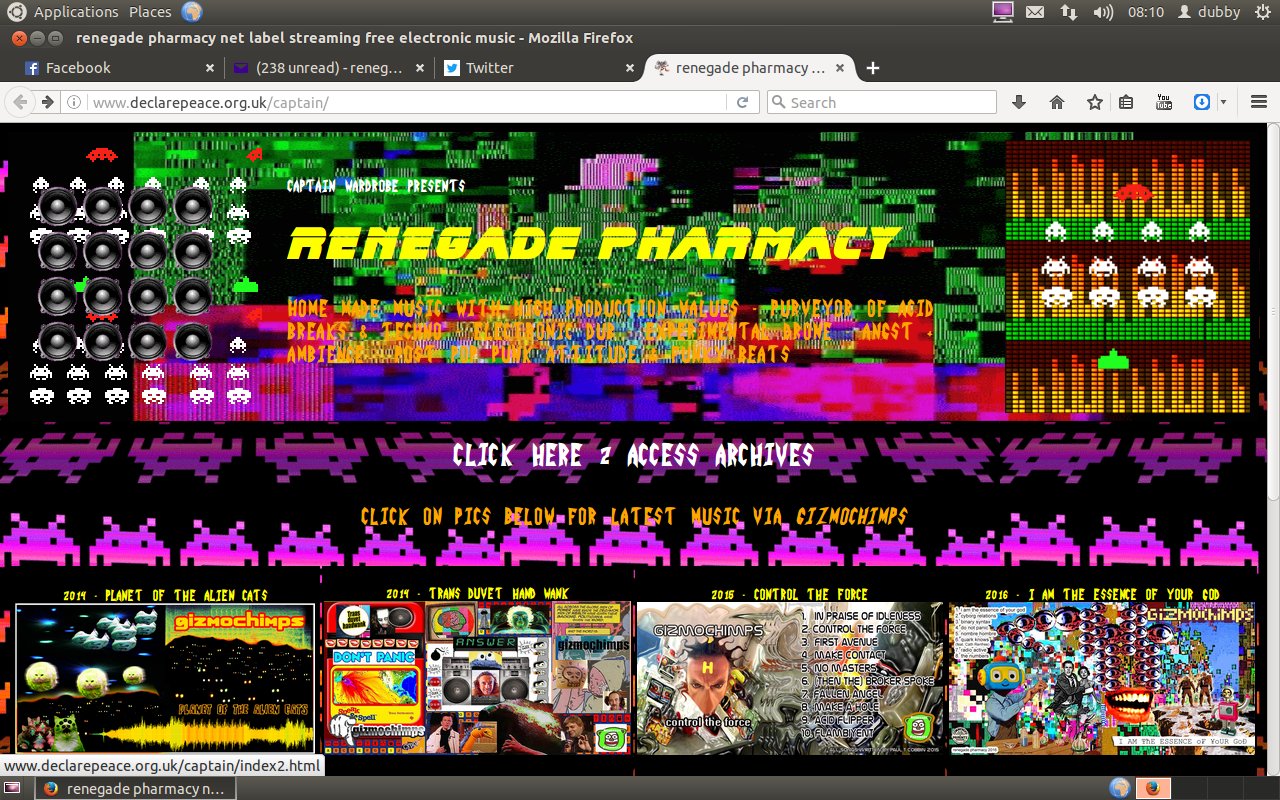Viewport: 1280px width, 800px height.
Task: Click the RENEGADE PHARMACY banner title
Action: pyautogui.click(x=594, y=243)
